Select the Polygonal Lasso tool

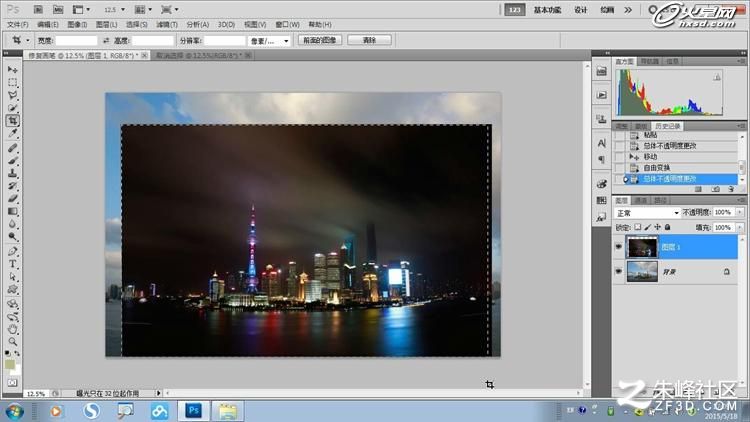coord(12,95)
